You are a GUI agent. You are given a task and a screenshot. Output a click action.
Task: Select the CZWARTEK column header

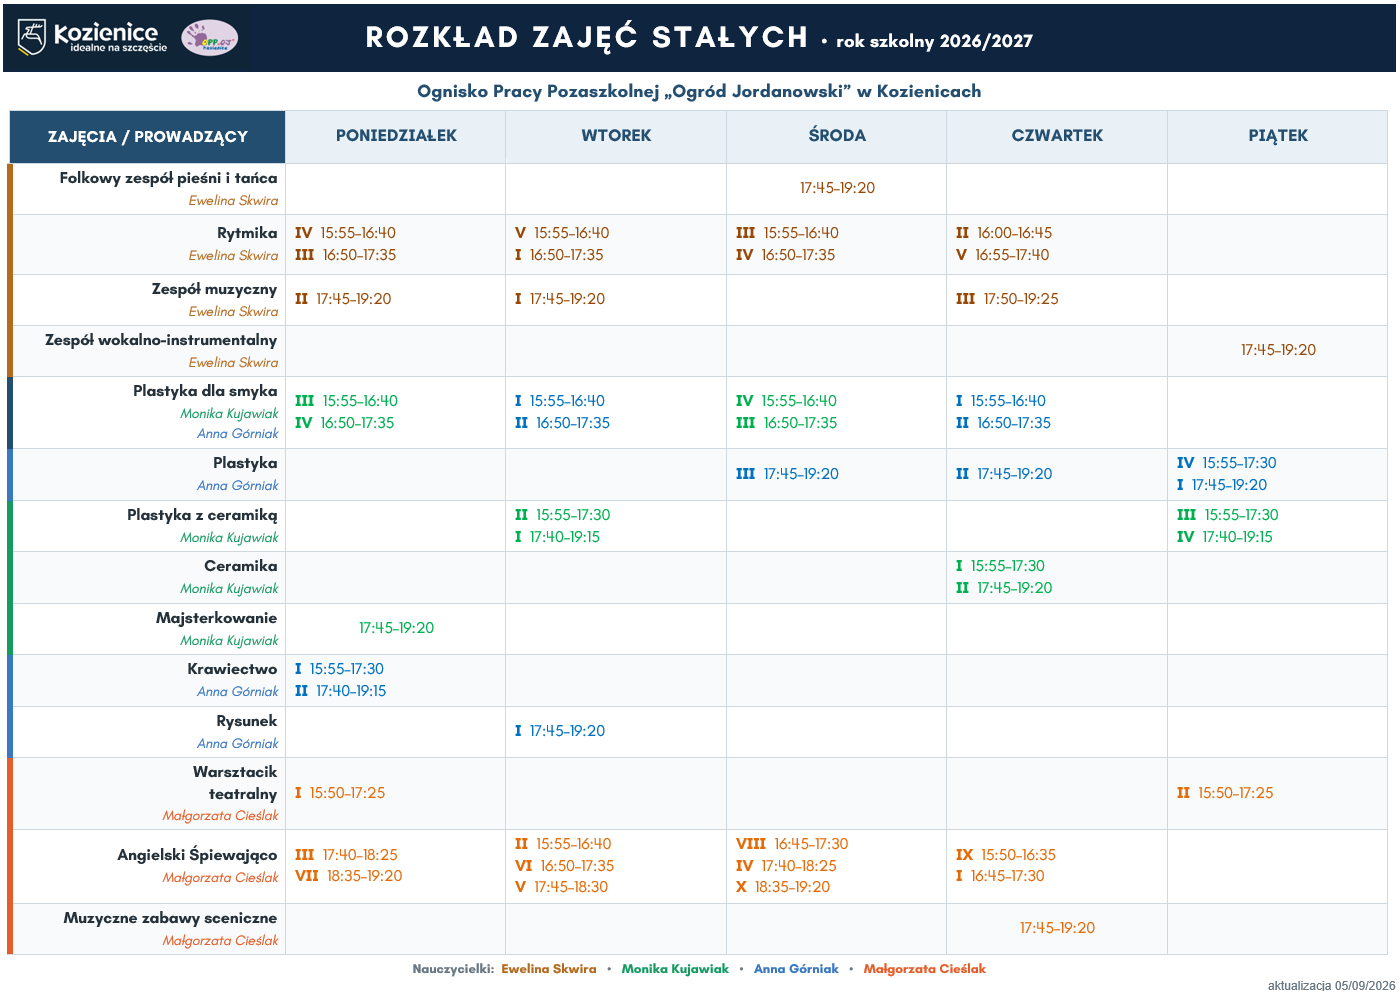[1057, 136]
